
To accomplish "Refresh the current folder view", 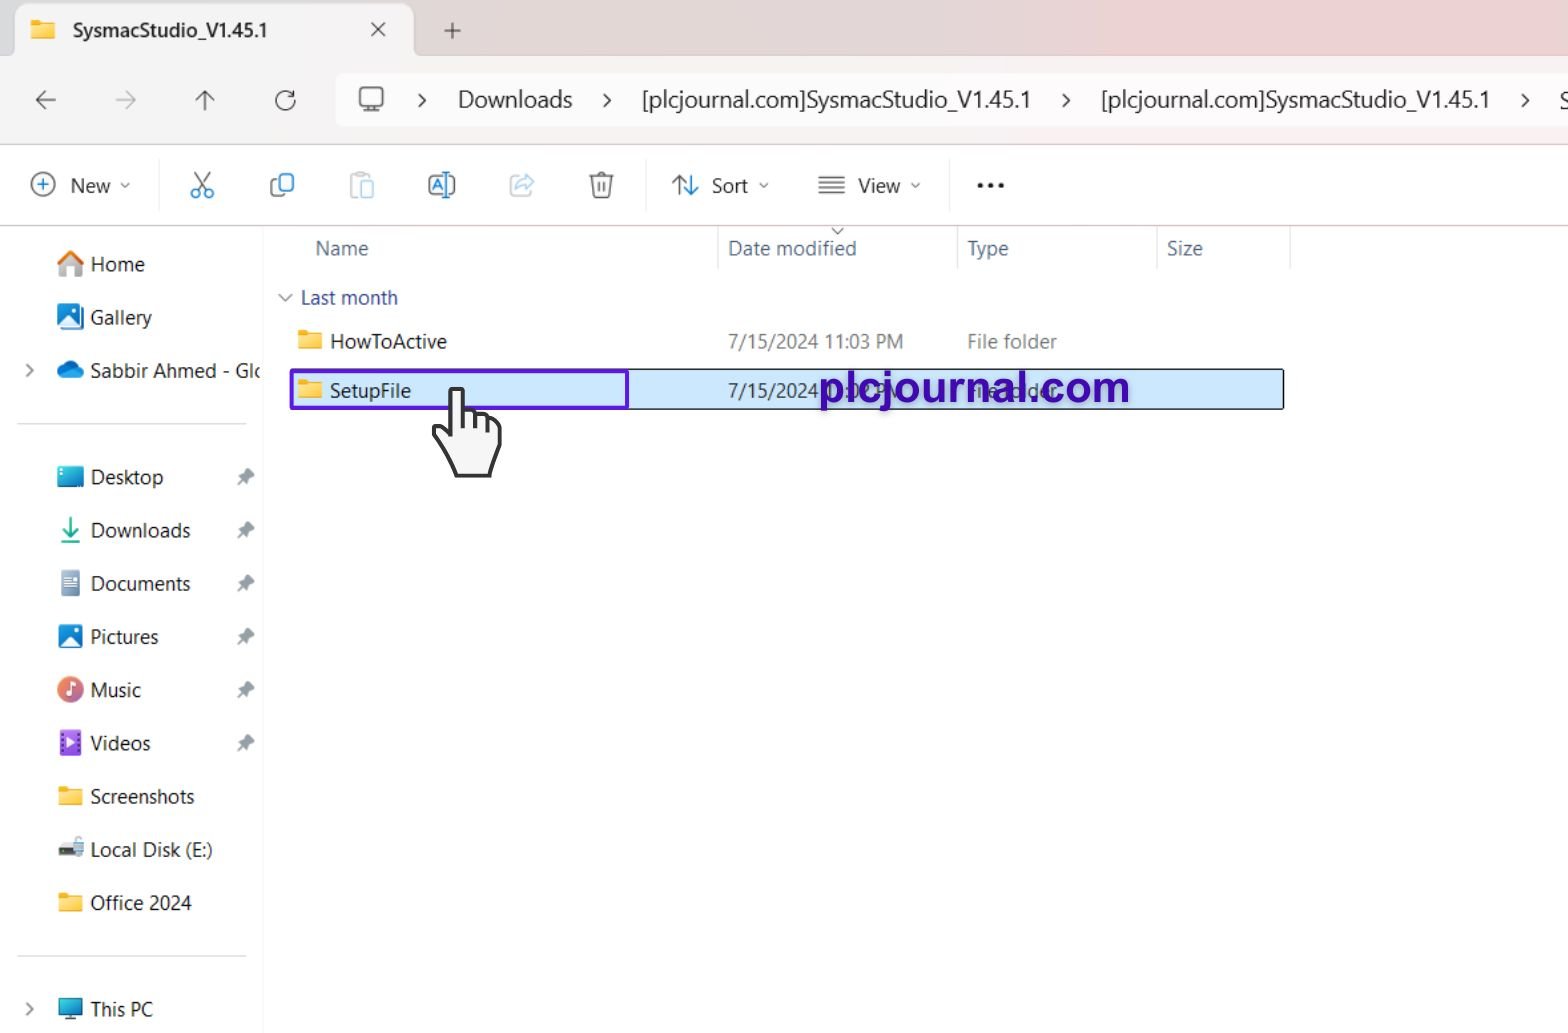I will tap(285, 100).
